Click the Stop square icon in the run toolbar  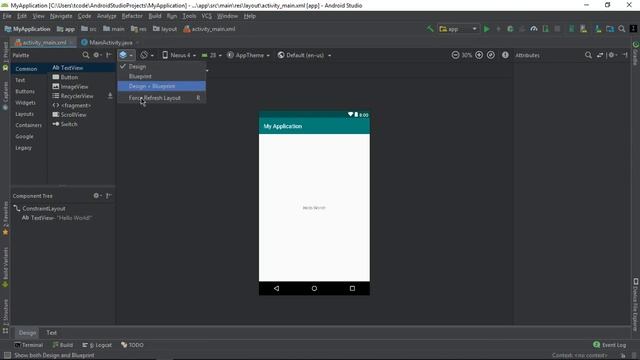(x=557, y=29)
